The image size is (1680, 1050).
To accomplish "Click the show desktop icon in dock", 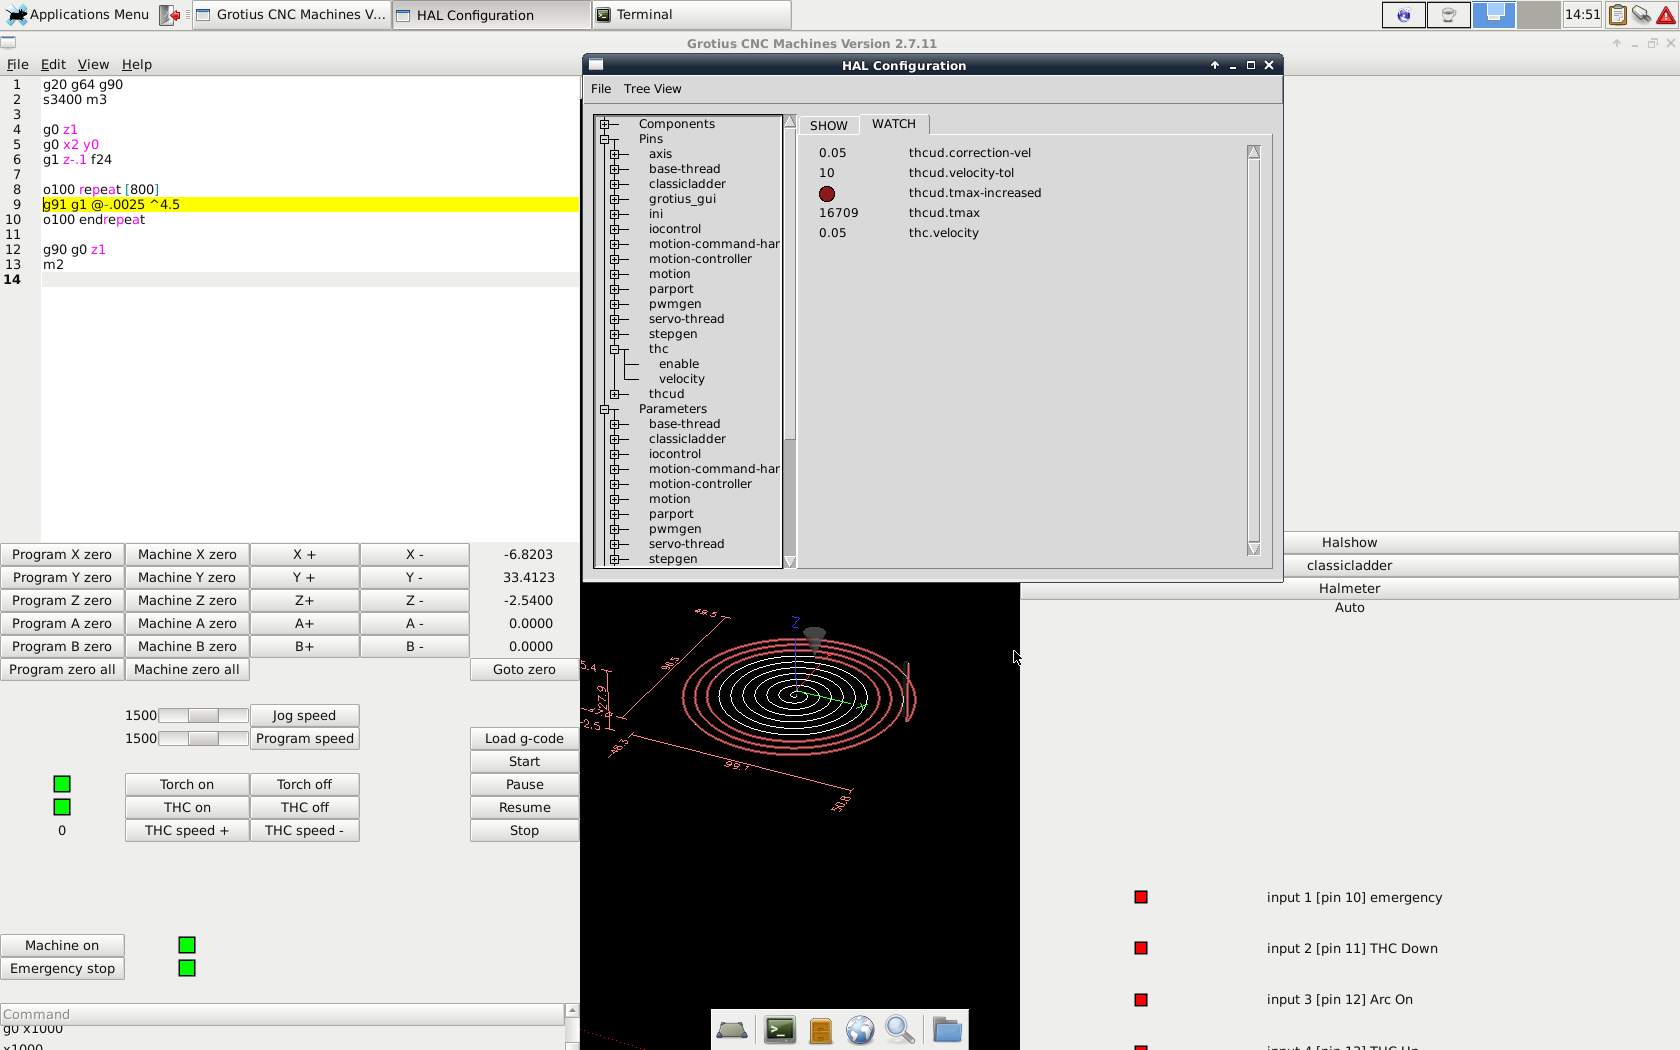I will tap(732, 1030).
